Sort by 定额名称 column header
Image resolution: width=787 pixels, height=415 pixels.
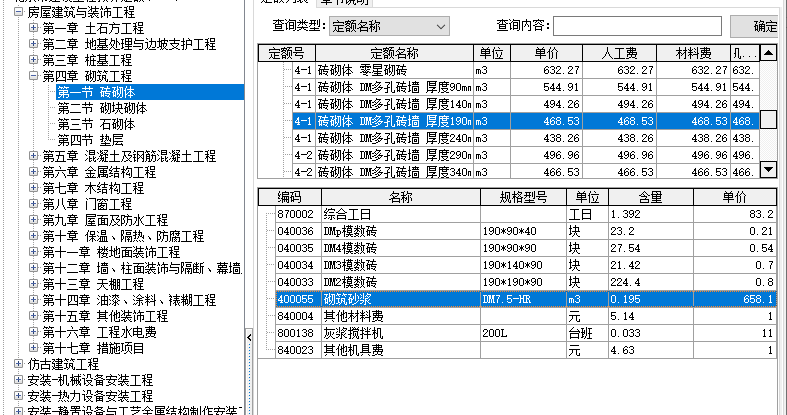(x=395, y=53)
